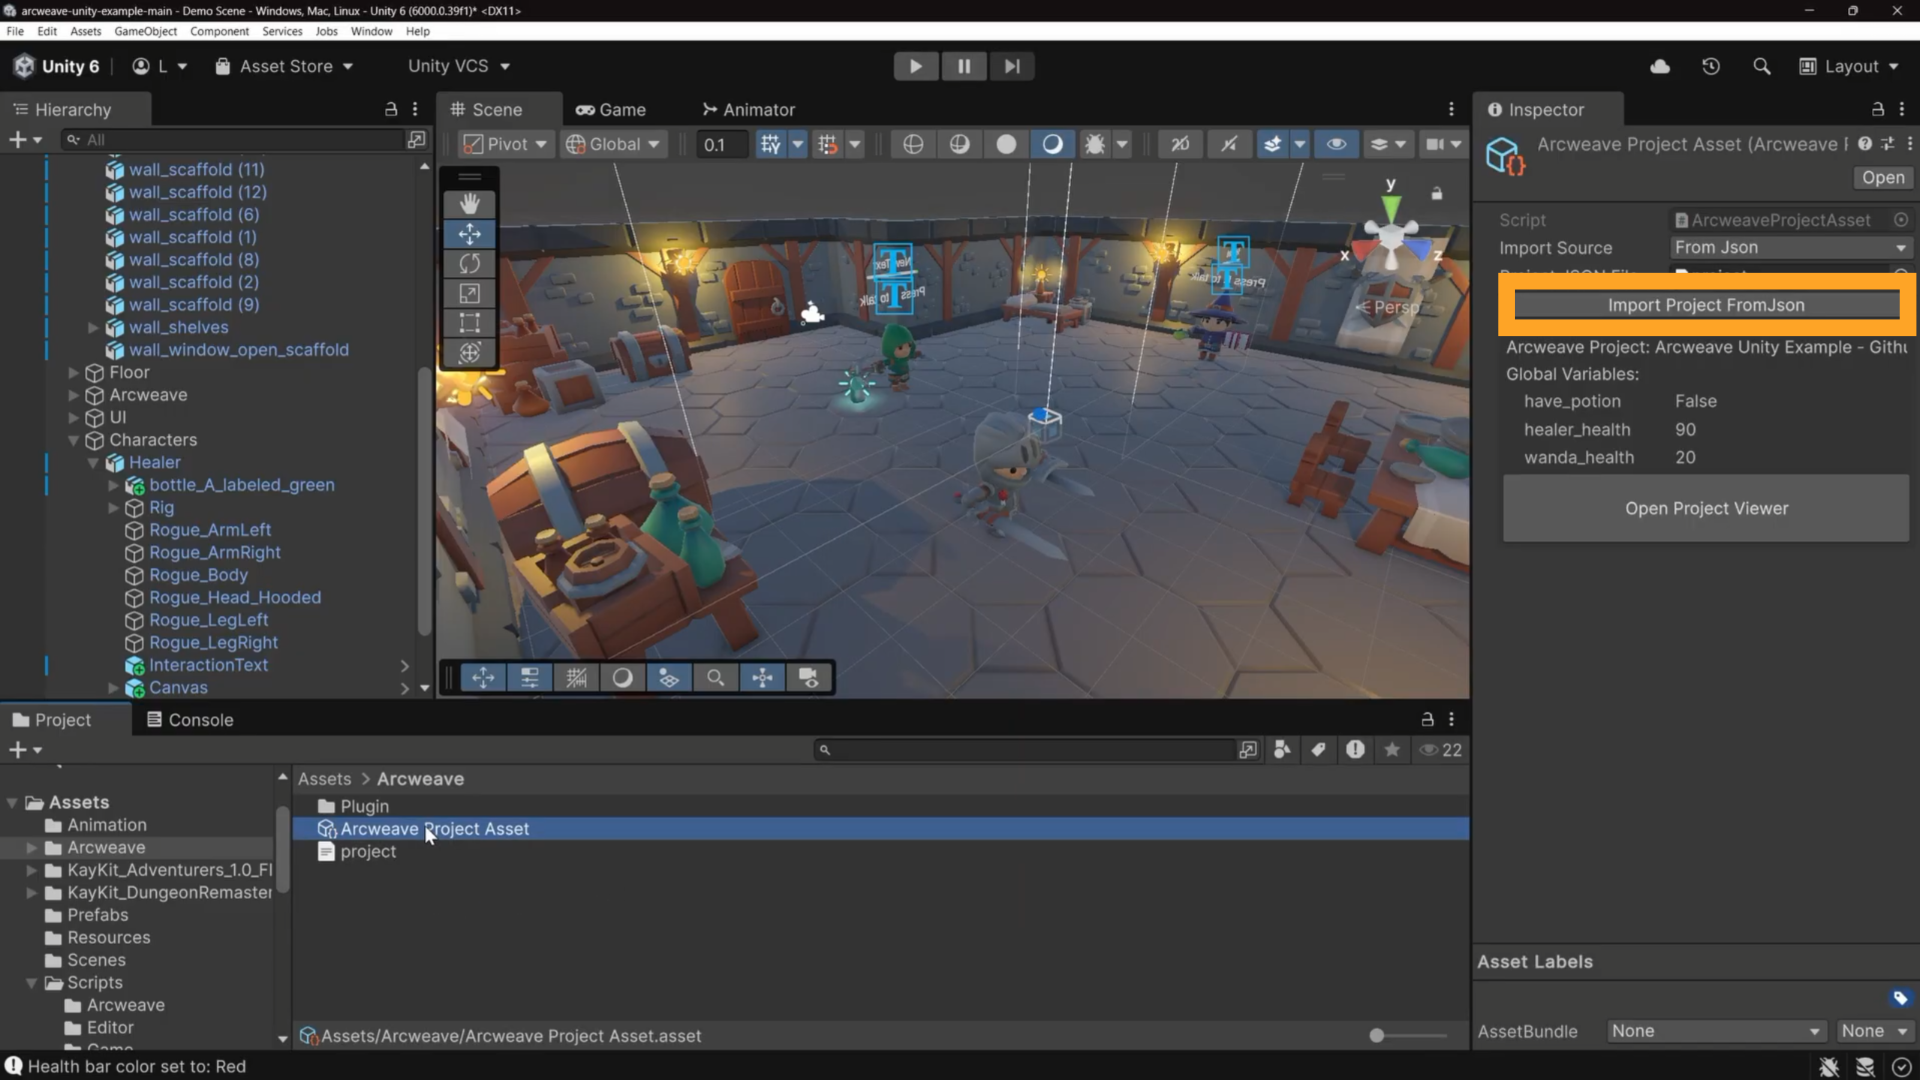Open version history icon
This screenshot has width=1920, height=1080.
pyautogui.click(x=1711, y=66)
